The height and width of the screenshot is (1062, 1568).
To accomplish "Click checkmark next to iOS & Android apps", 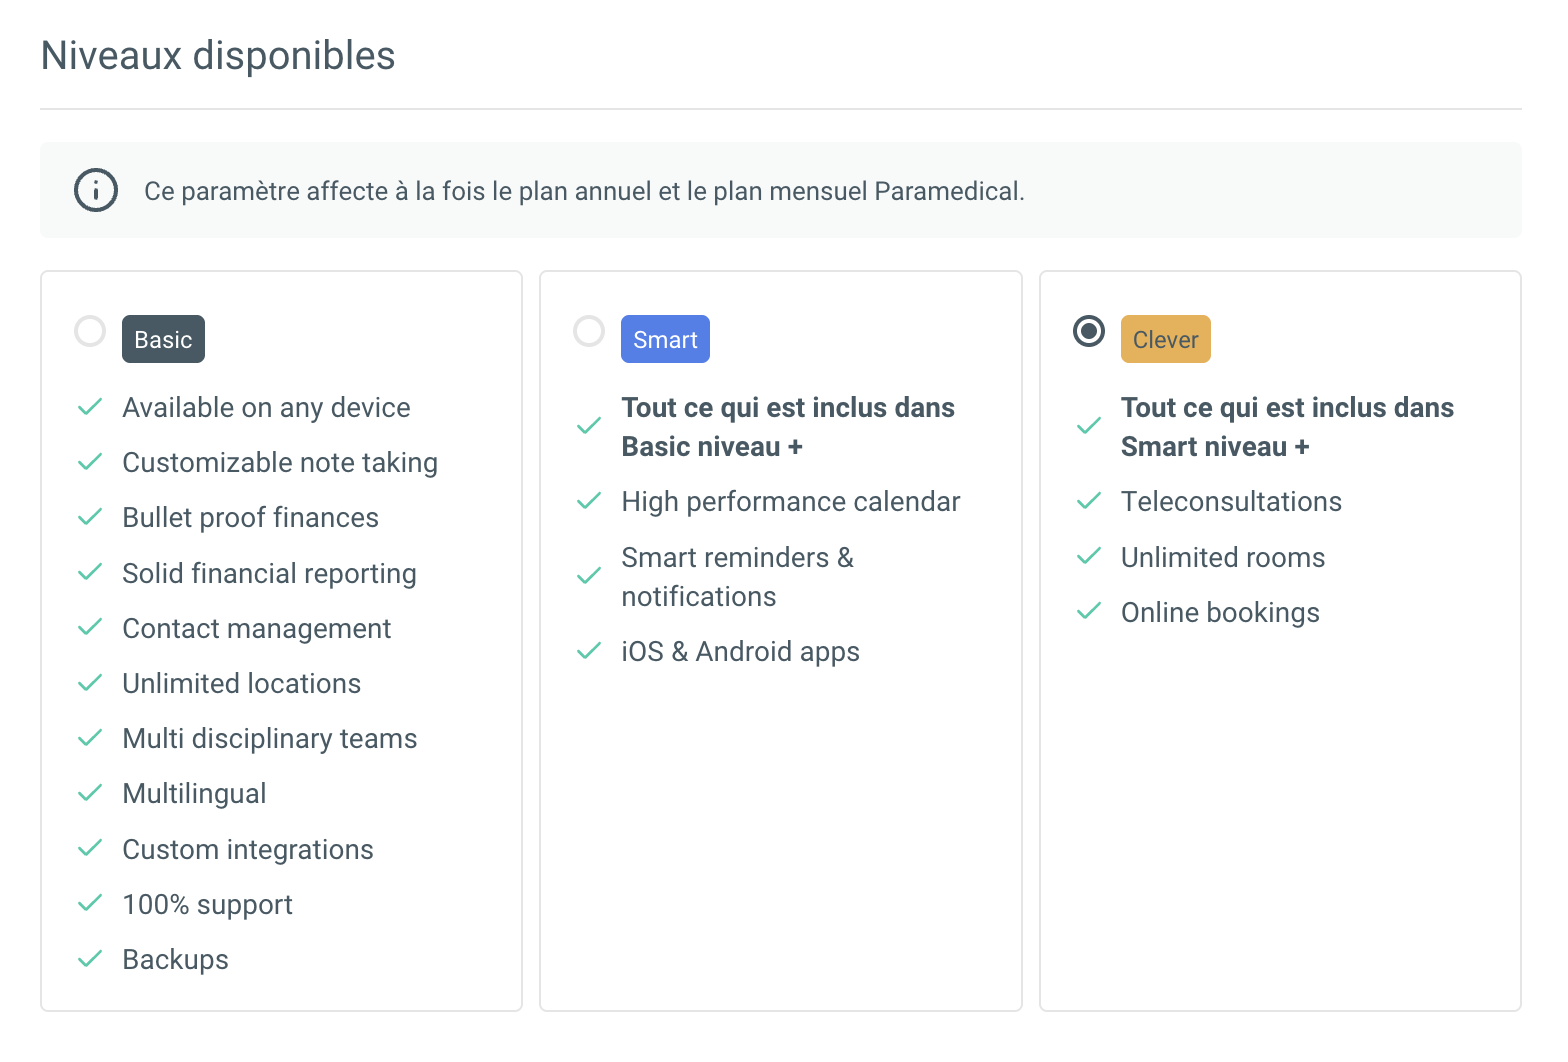I will (589, 651).
